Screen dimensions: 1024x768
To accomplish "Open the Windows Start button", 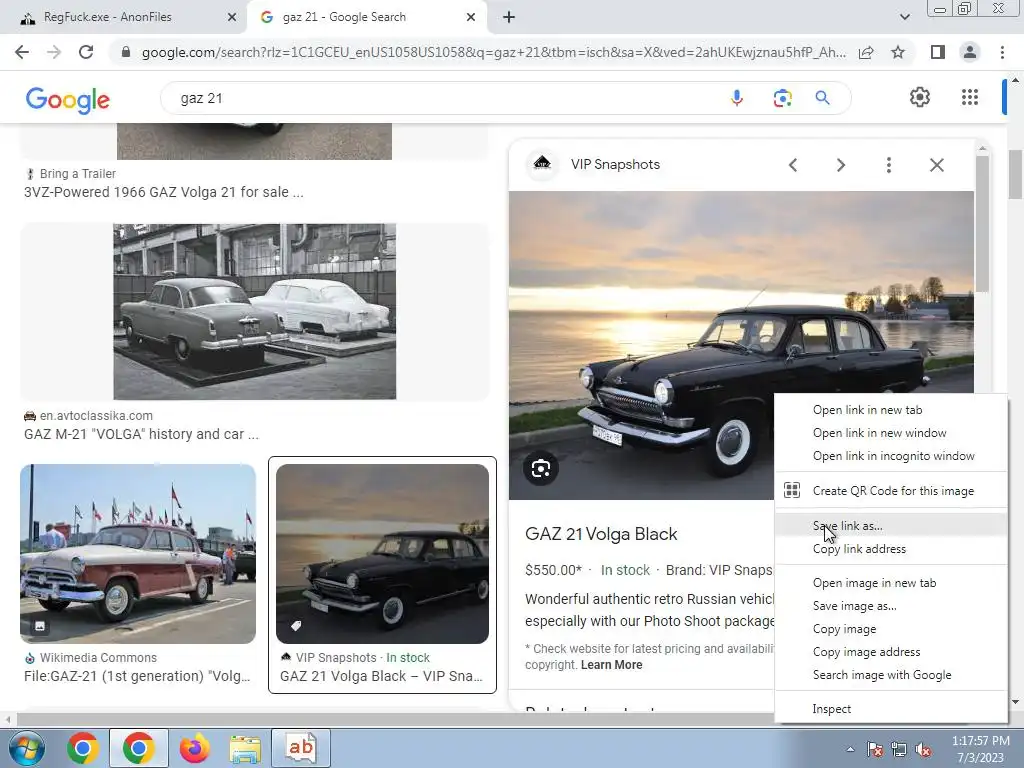I will (x=26, y=748).
